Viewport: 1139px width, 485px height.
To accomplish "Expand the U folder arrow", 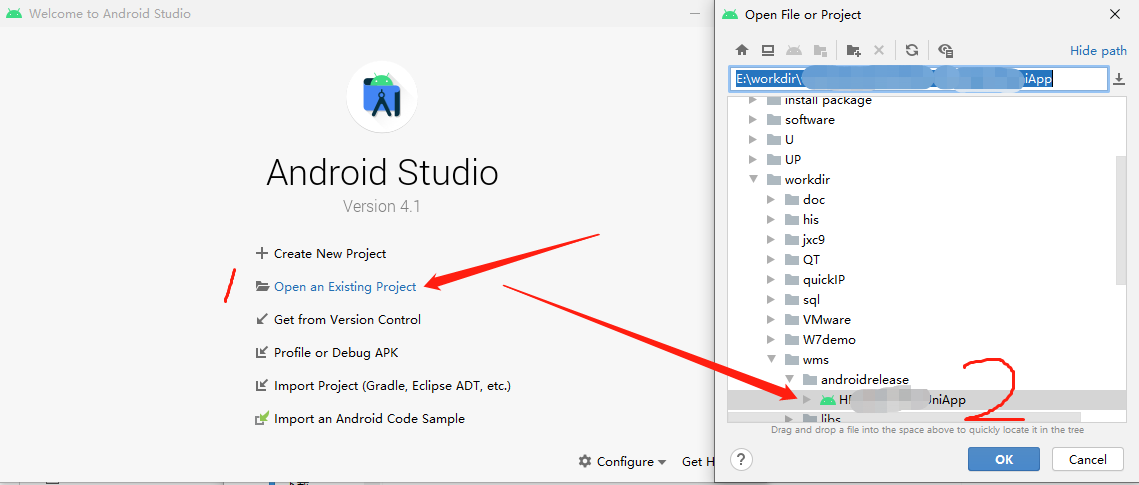I will 753,139.
